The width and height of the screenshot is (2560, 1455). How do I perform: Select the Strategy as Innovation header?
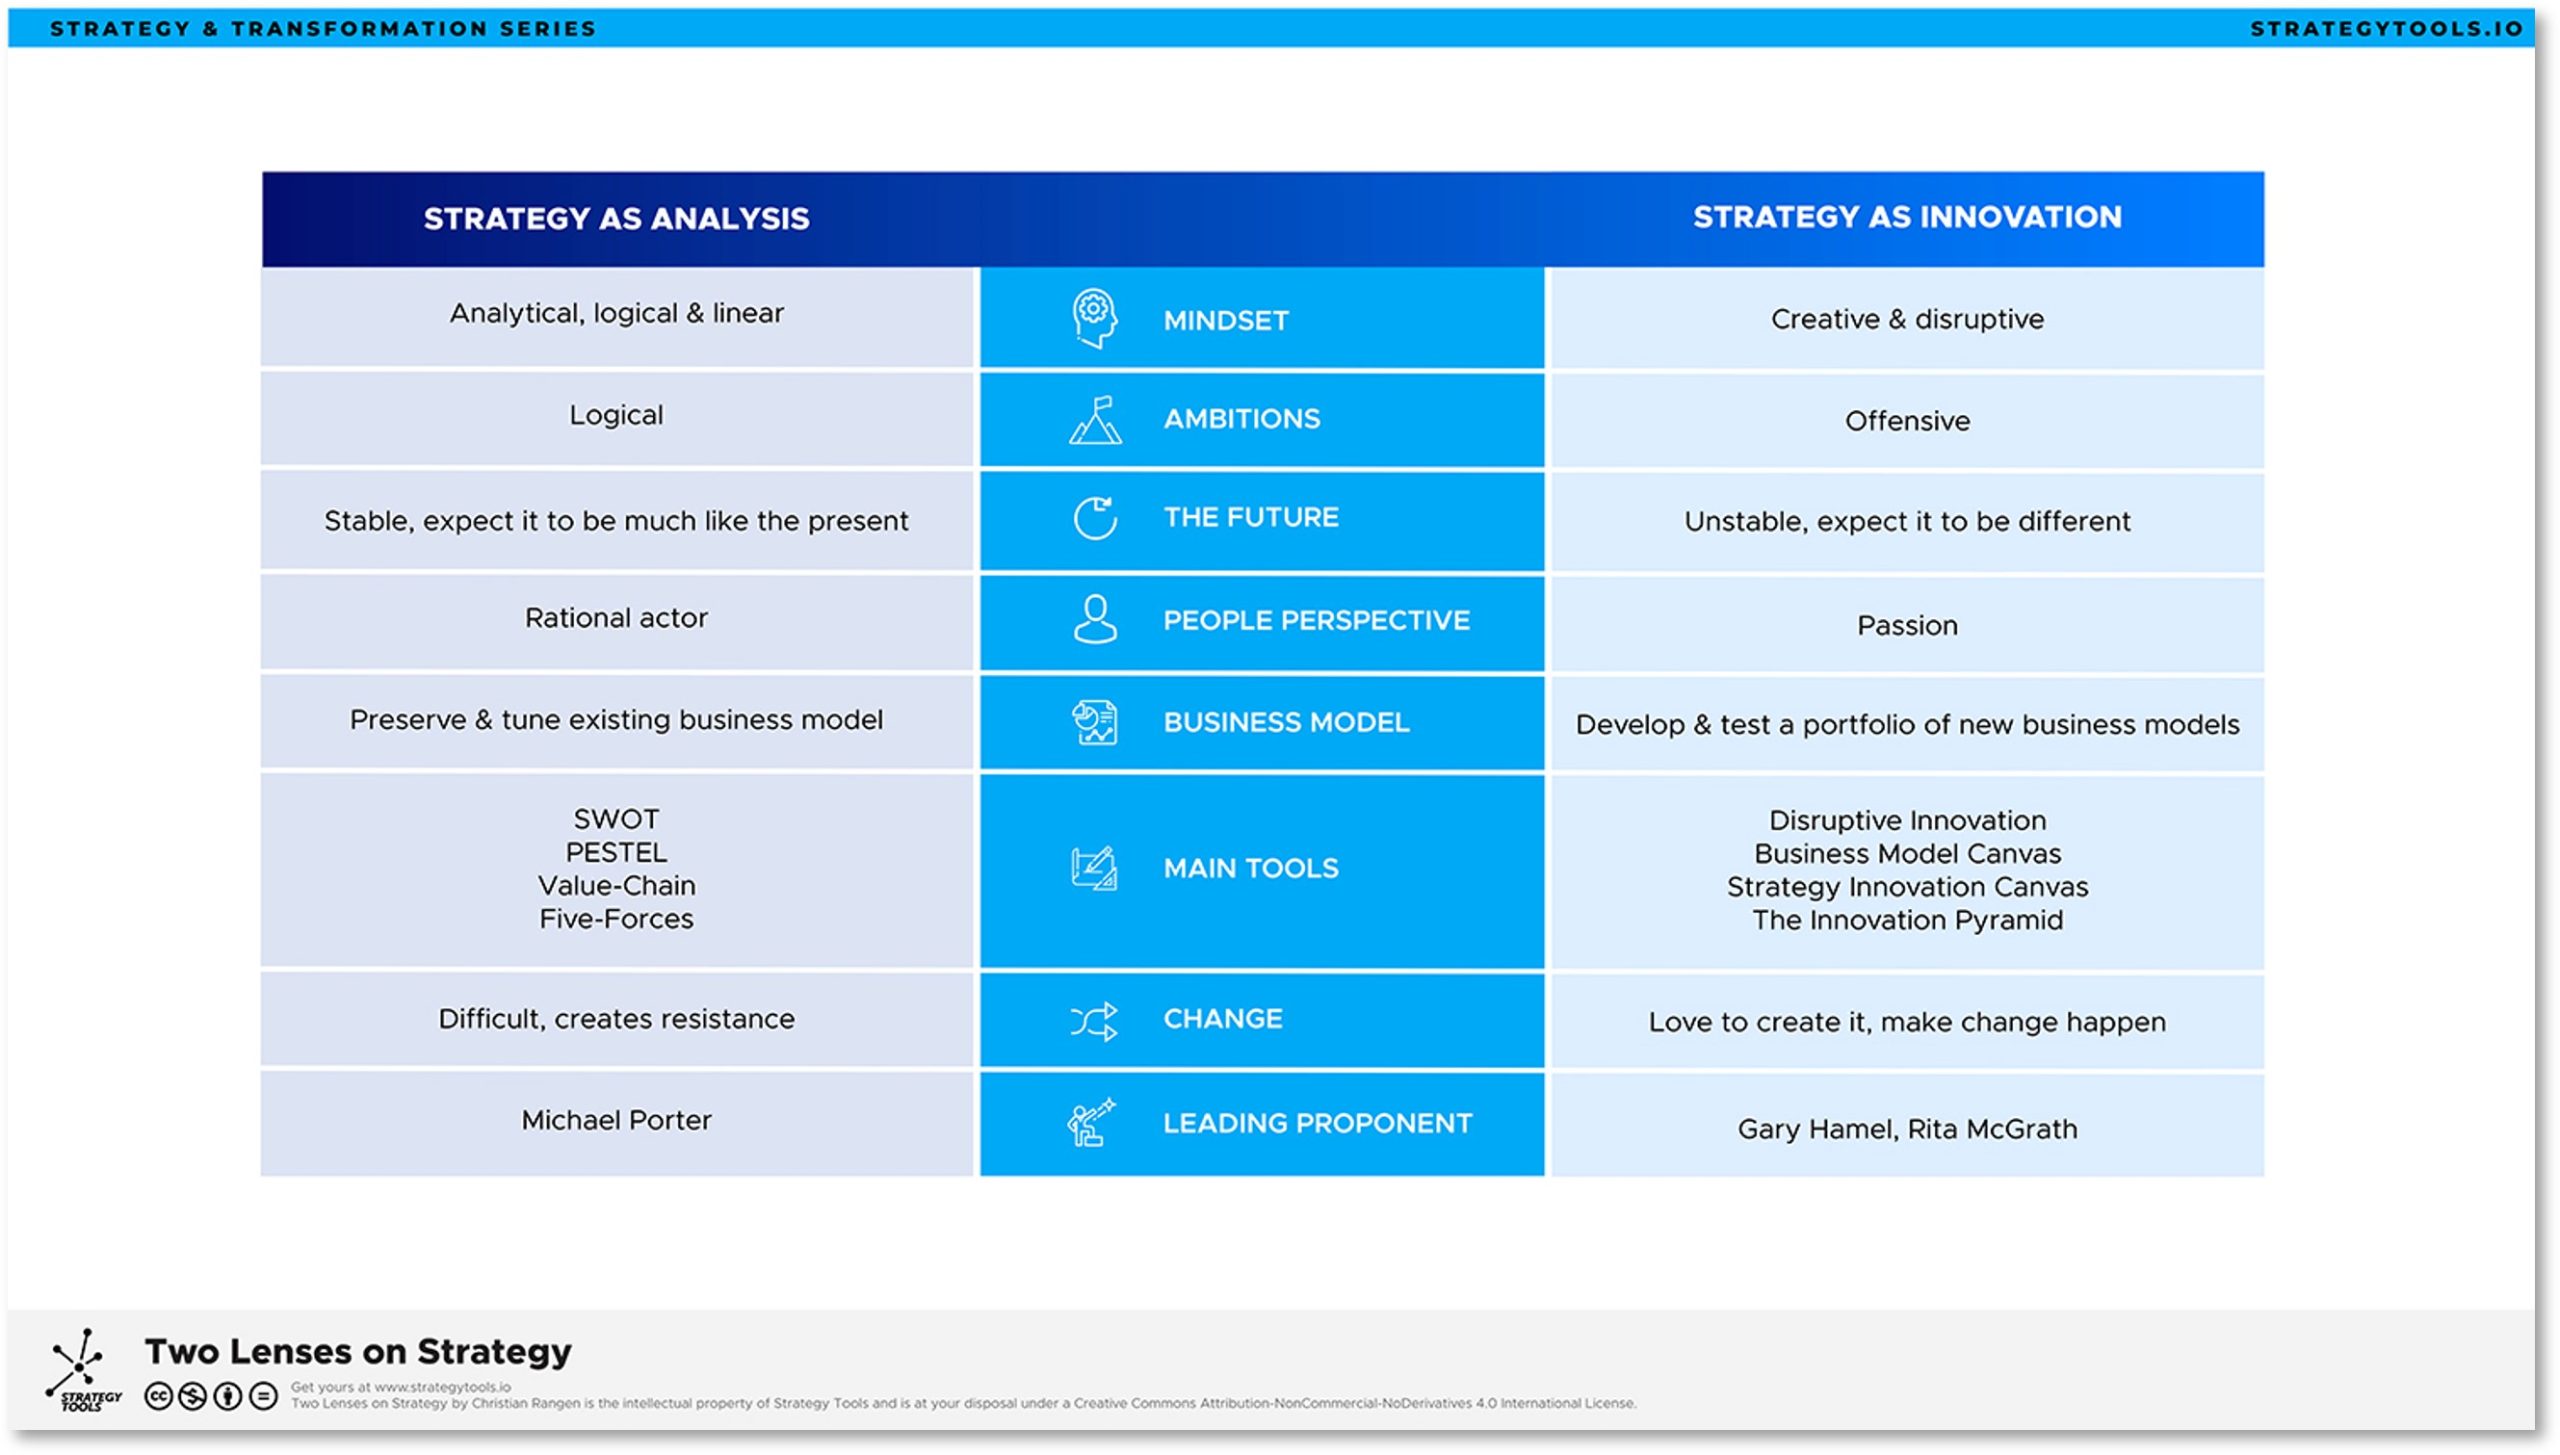1906,217
